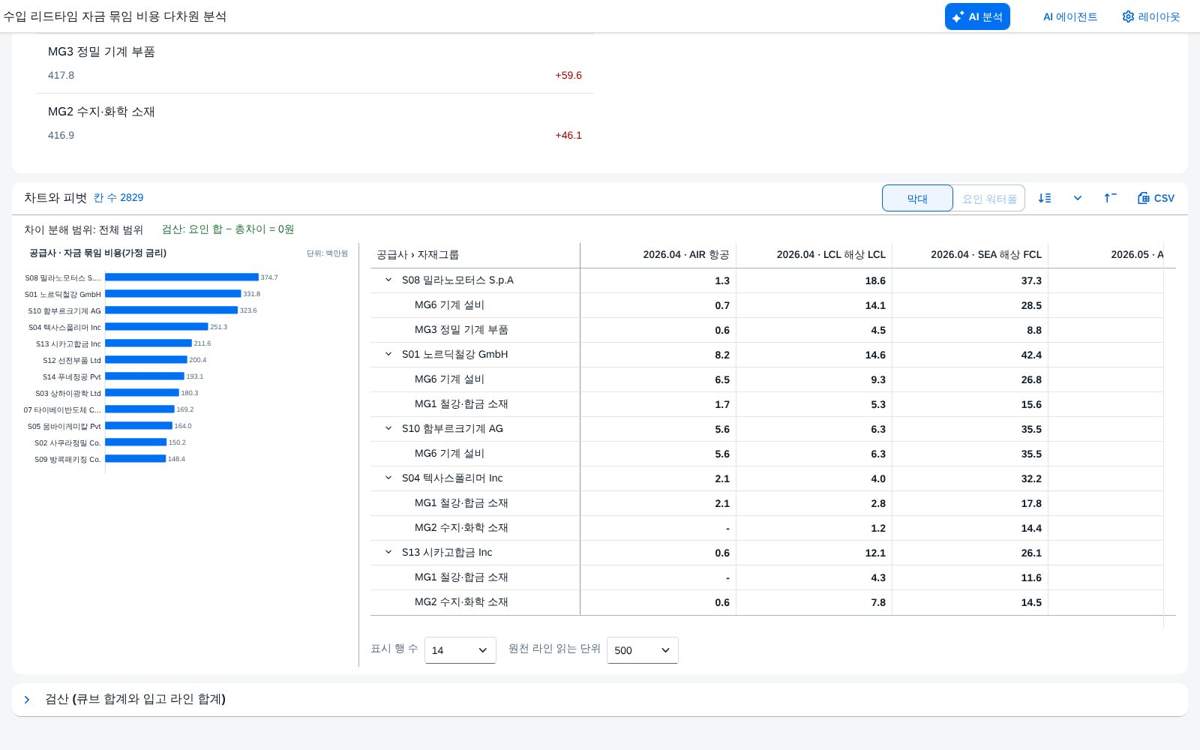The height and width of the screenshot is (750, 1200).
Task: Collapse the S13 시카고합금 Inc row
Action: pyautogui.click(x=388, y=552)
